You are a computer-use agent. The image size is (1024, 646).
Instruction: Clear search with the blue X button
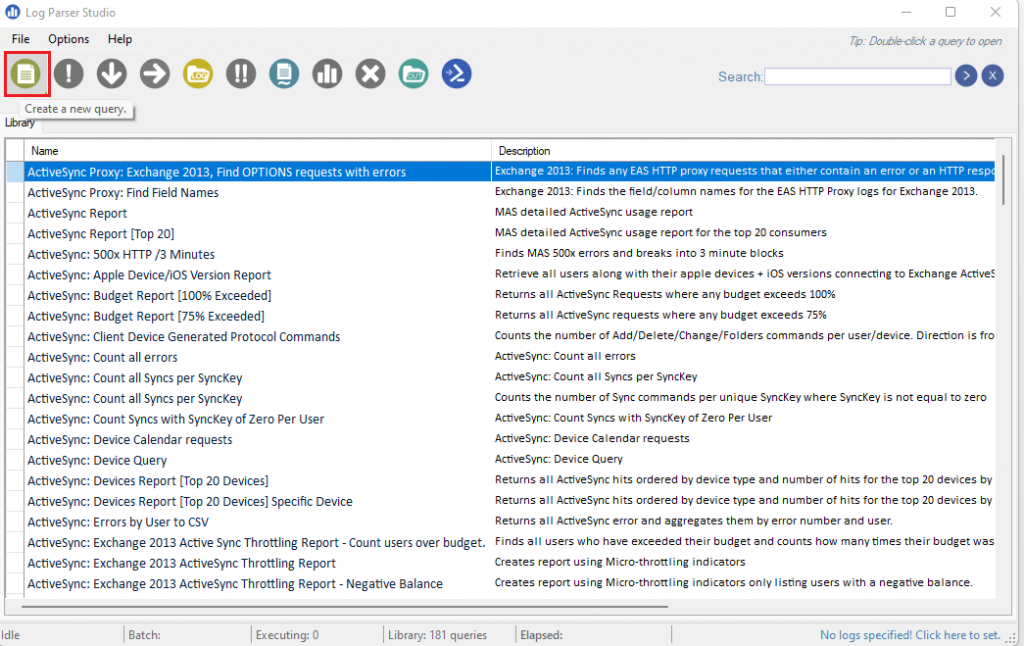coord(993,76)
